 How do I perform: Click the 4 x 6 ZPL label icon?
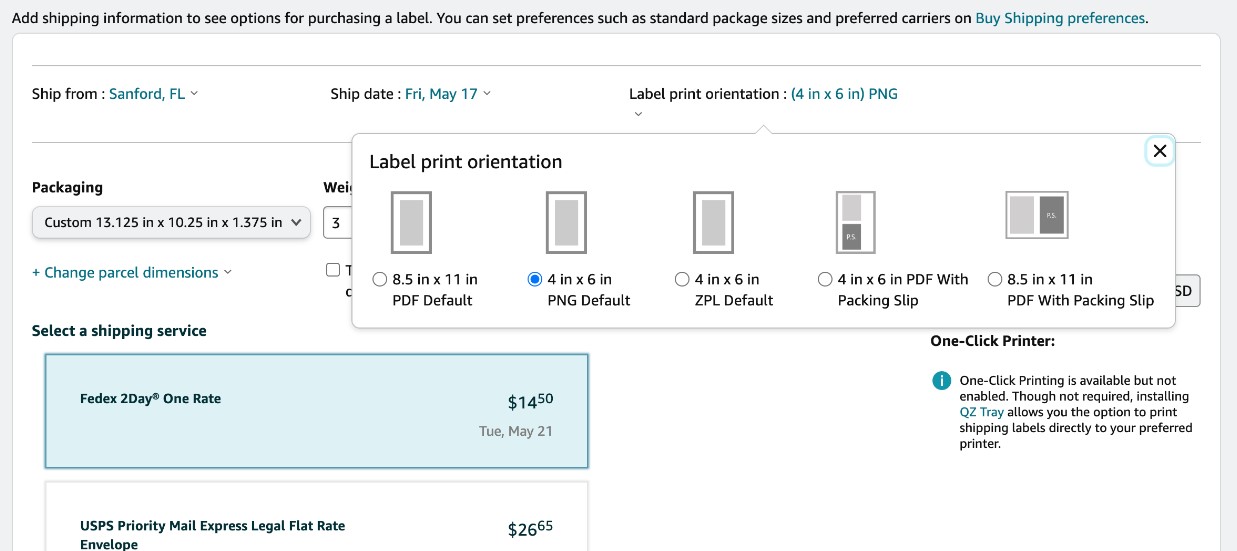[713, 222]
